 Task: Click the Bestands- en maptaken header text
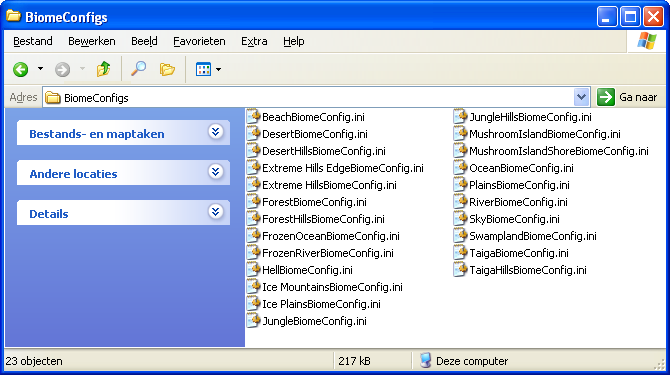(97, 134)
